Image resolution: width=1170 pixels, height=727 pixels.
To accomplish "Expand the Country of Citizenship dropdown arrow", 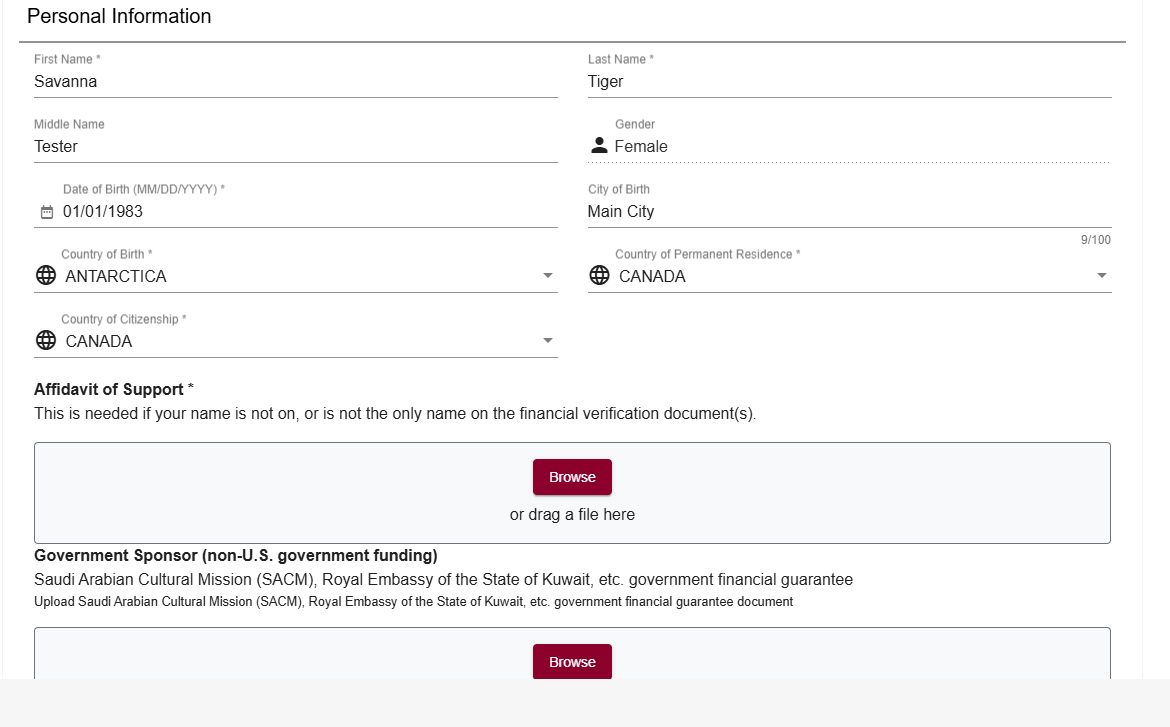I will point(548,340).
